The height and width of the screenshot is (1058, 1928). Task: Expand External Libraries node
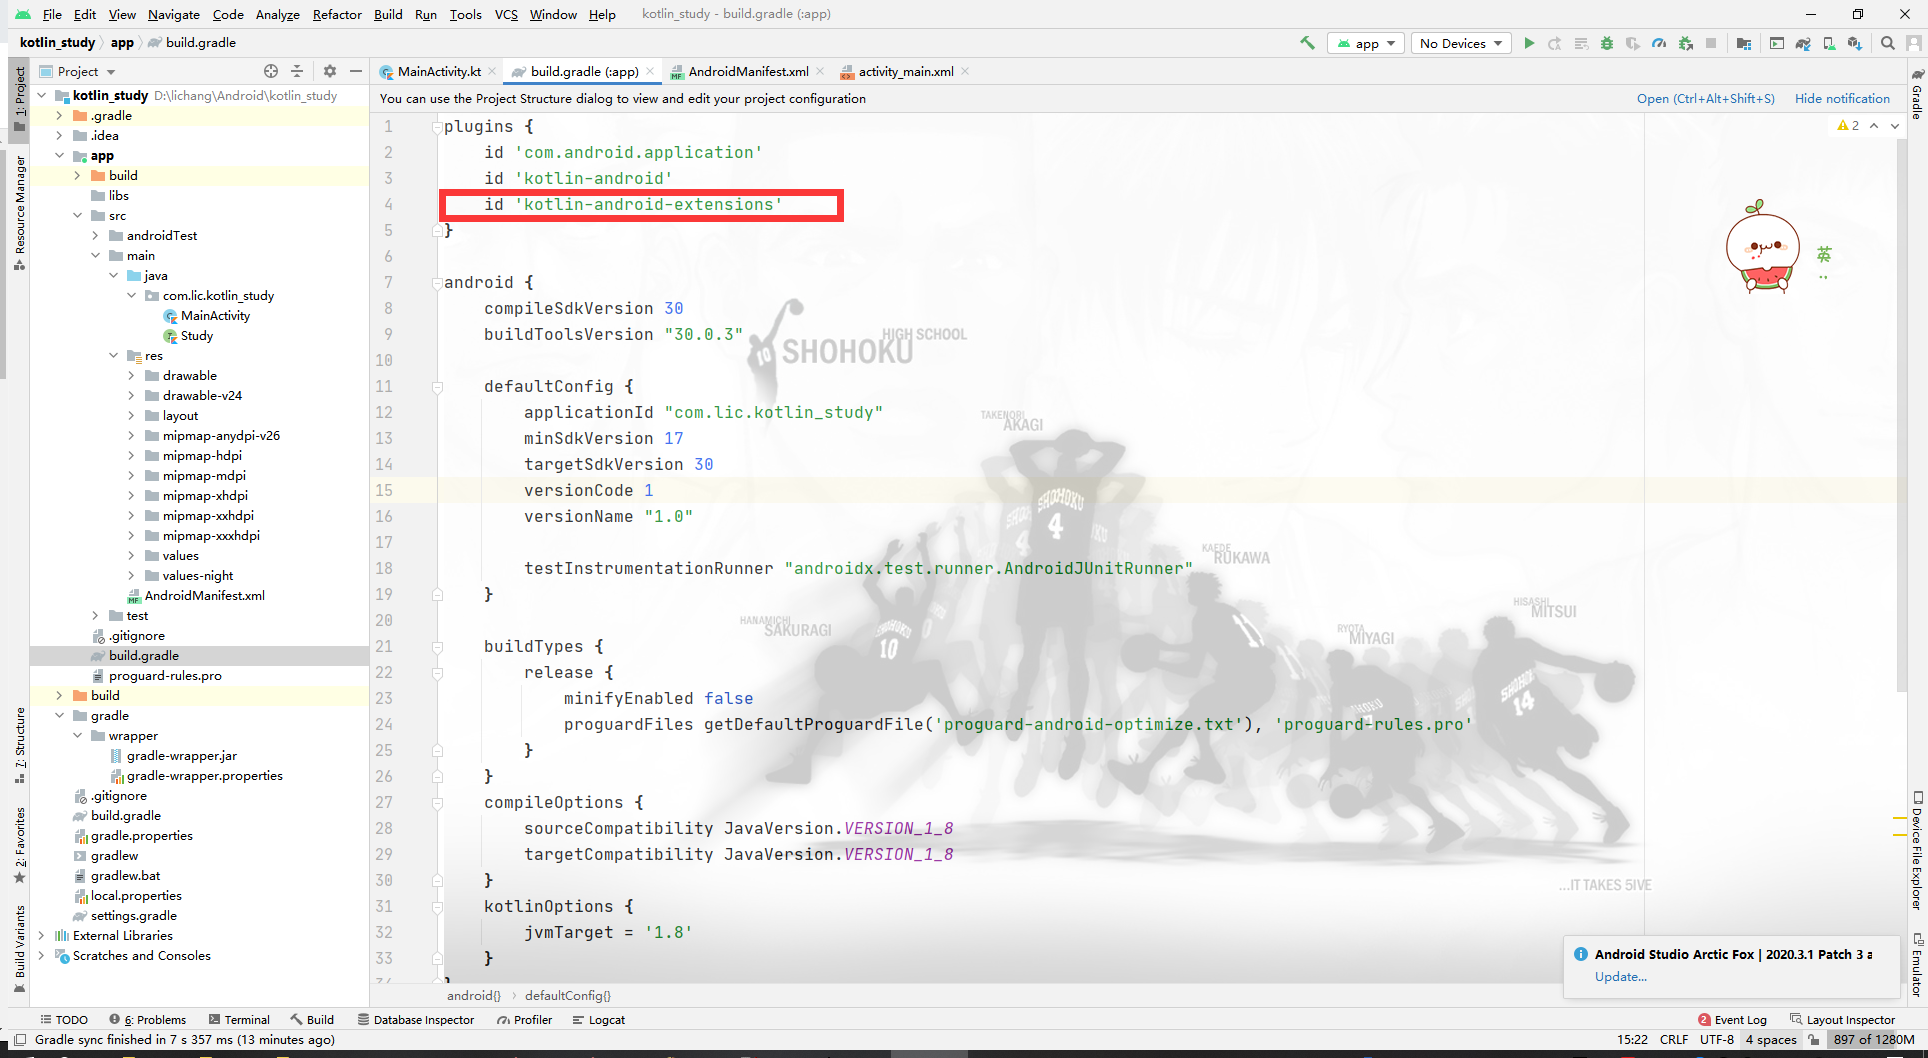[x=41, y=936]
